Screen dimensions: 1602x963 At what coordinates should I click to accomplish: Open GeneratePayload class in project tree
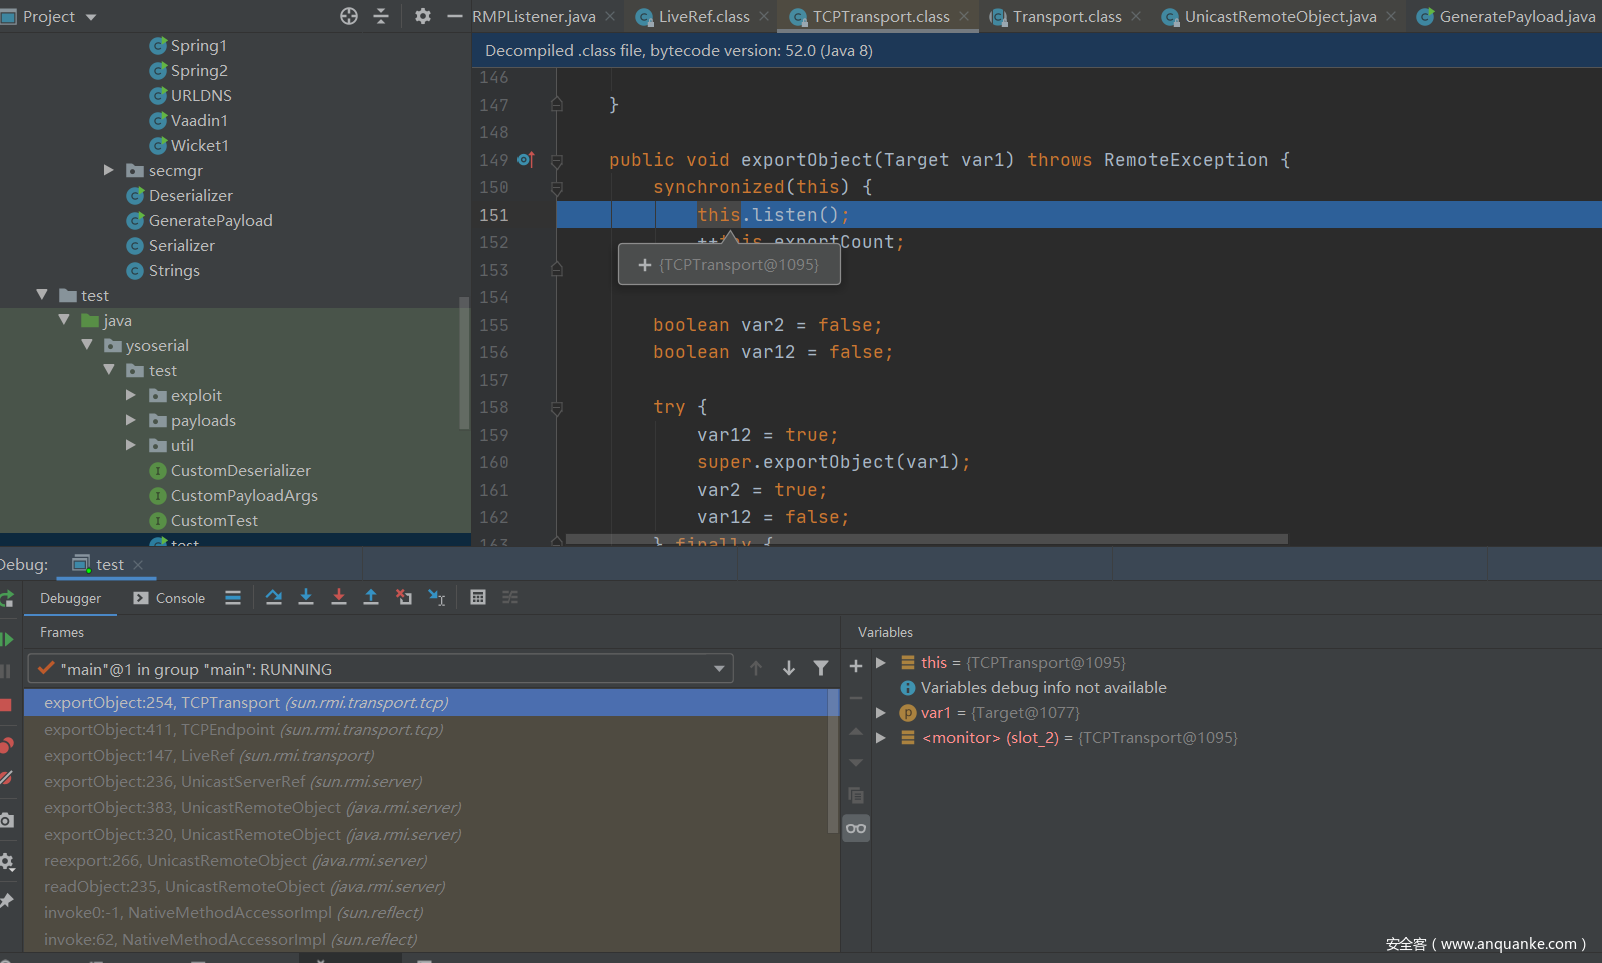click(210, 220)
